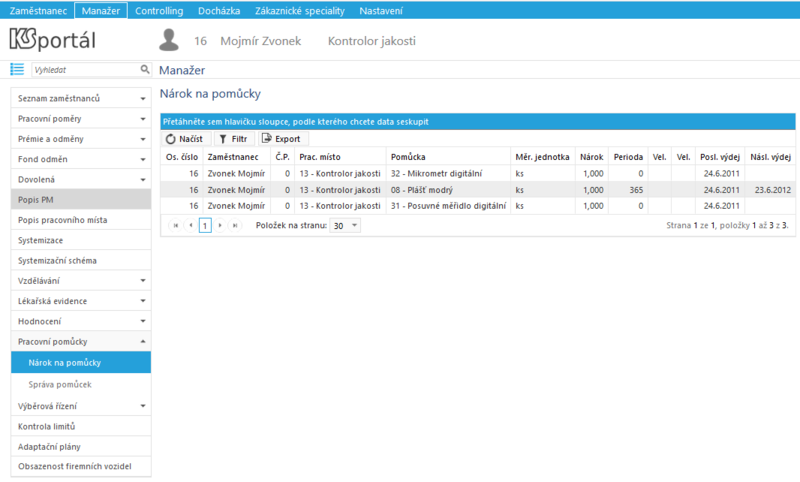This screenshot has width=800, height=482.
Task: Open Popis PM sidebar item
Action: (x=81, y=199)
